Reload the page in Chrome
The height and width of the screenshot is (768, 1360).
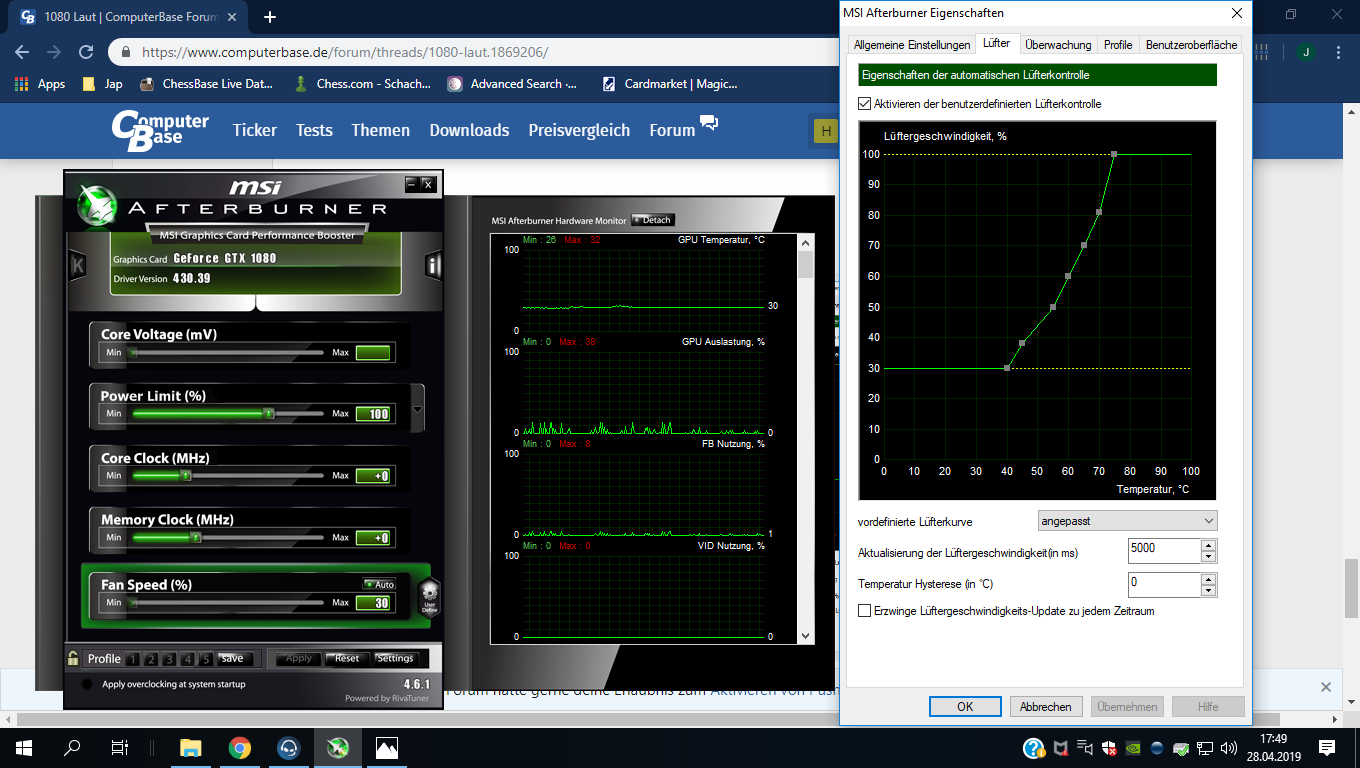[86, 52]
